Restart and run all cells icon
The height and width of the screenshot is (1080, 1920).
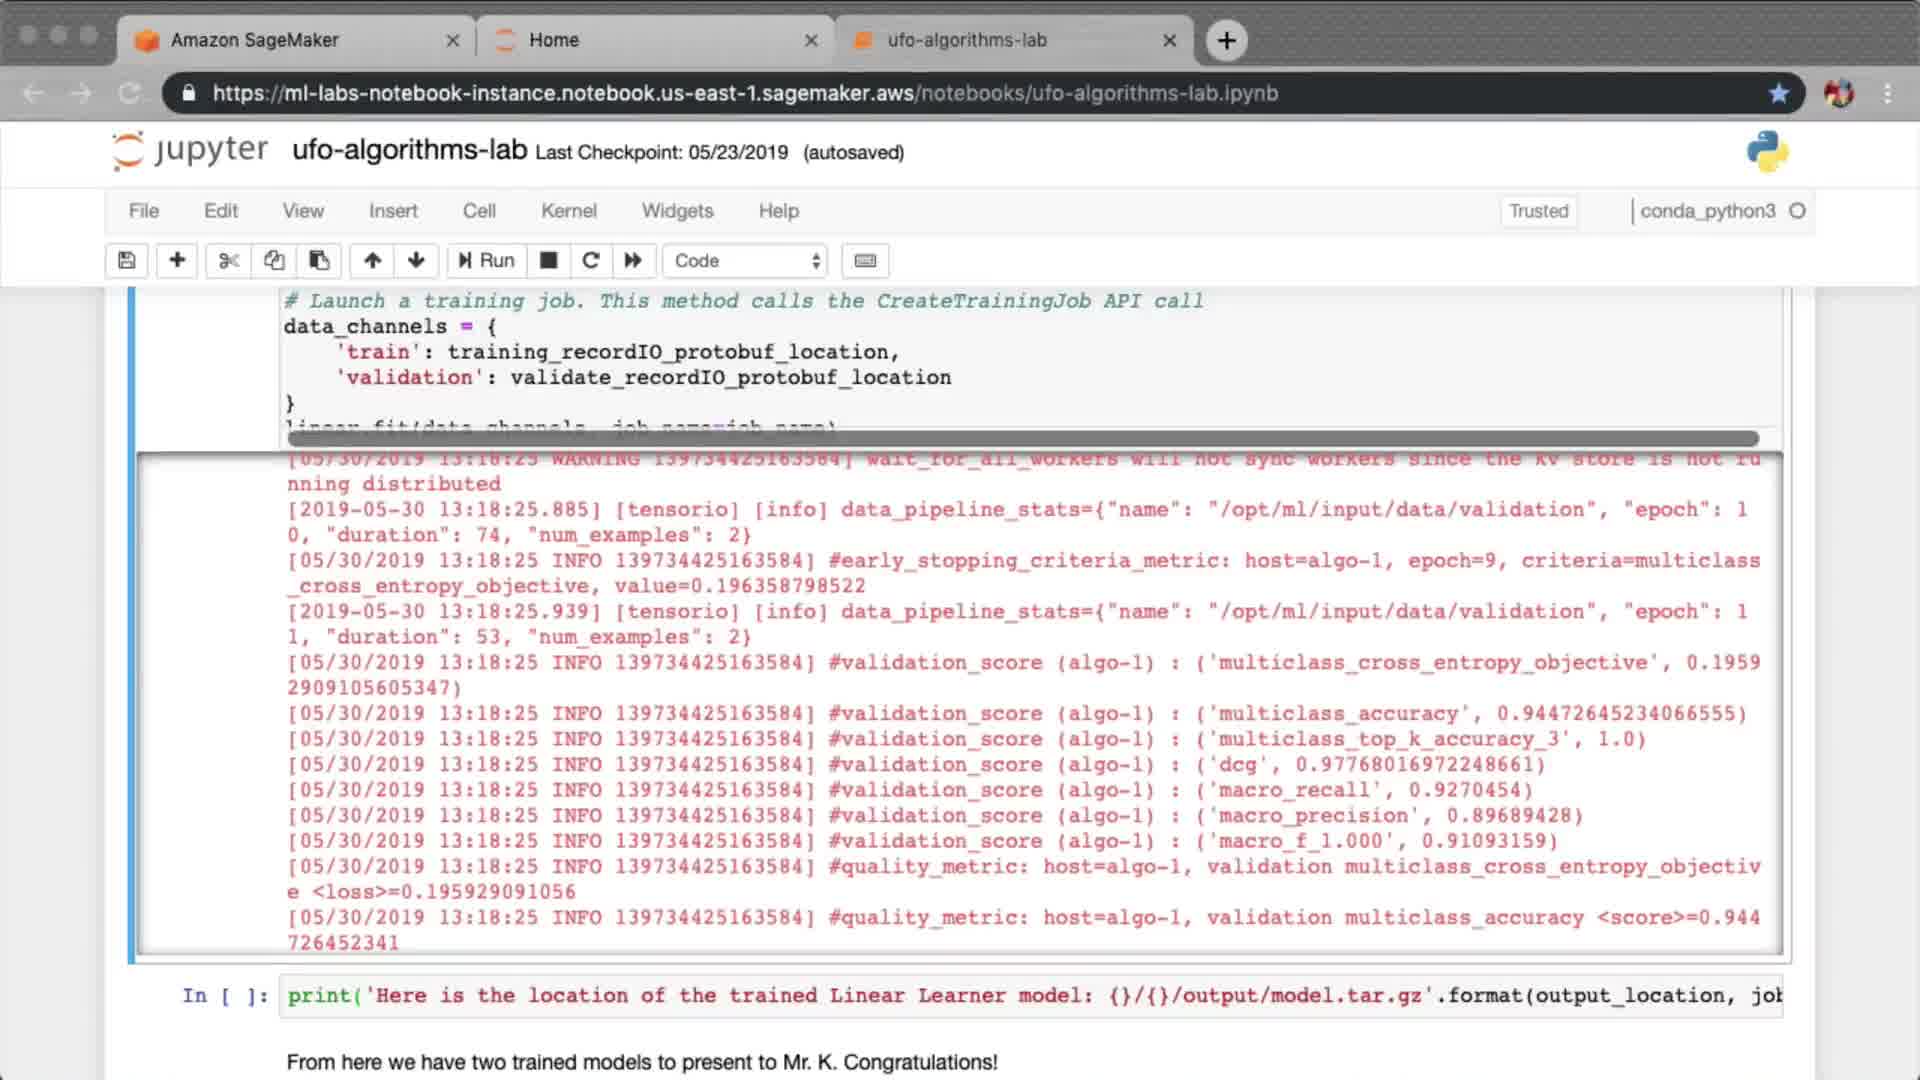(633, 261)
